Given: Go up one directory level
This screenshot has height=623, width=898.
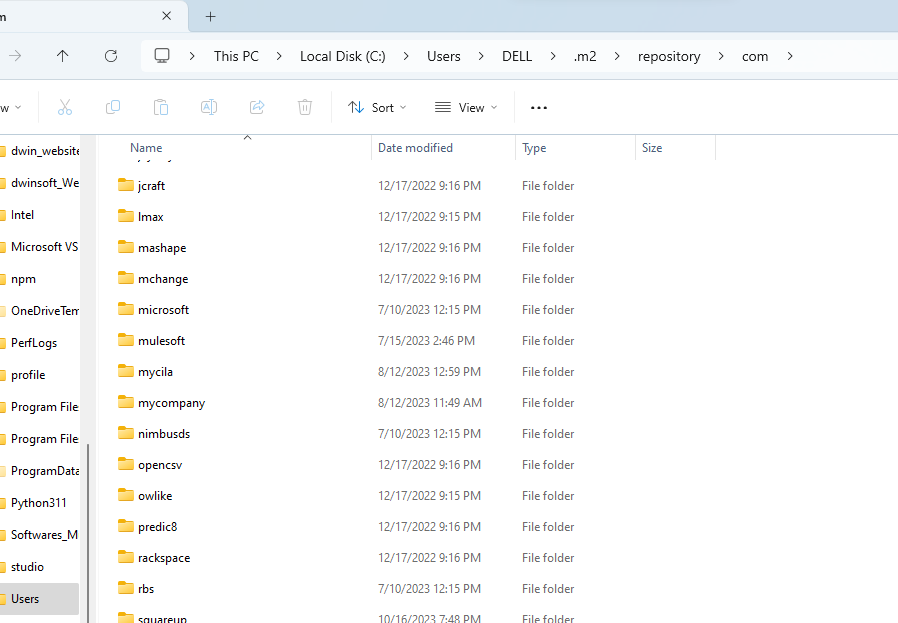Looking at the screenshot, I should pyautogui.click(x=63, y=56).
